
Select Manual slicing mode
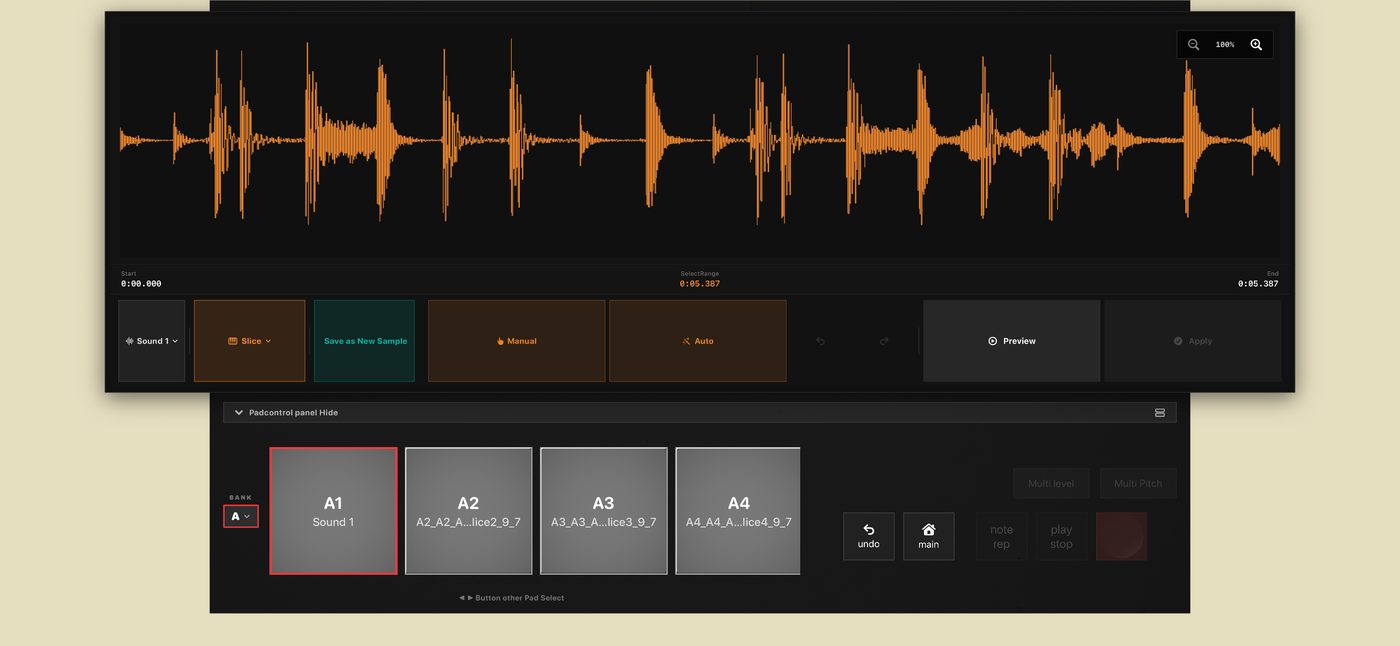click(x=516, y=341)
